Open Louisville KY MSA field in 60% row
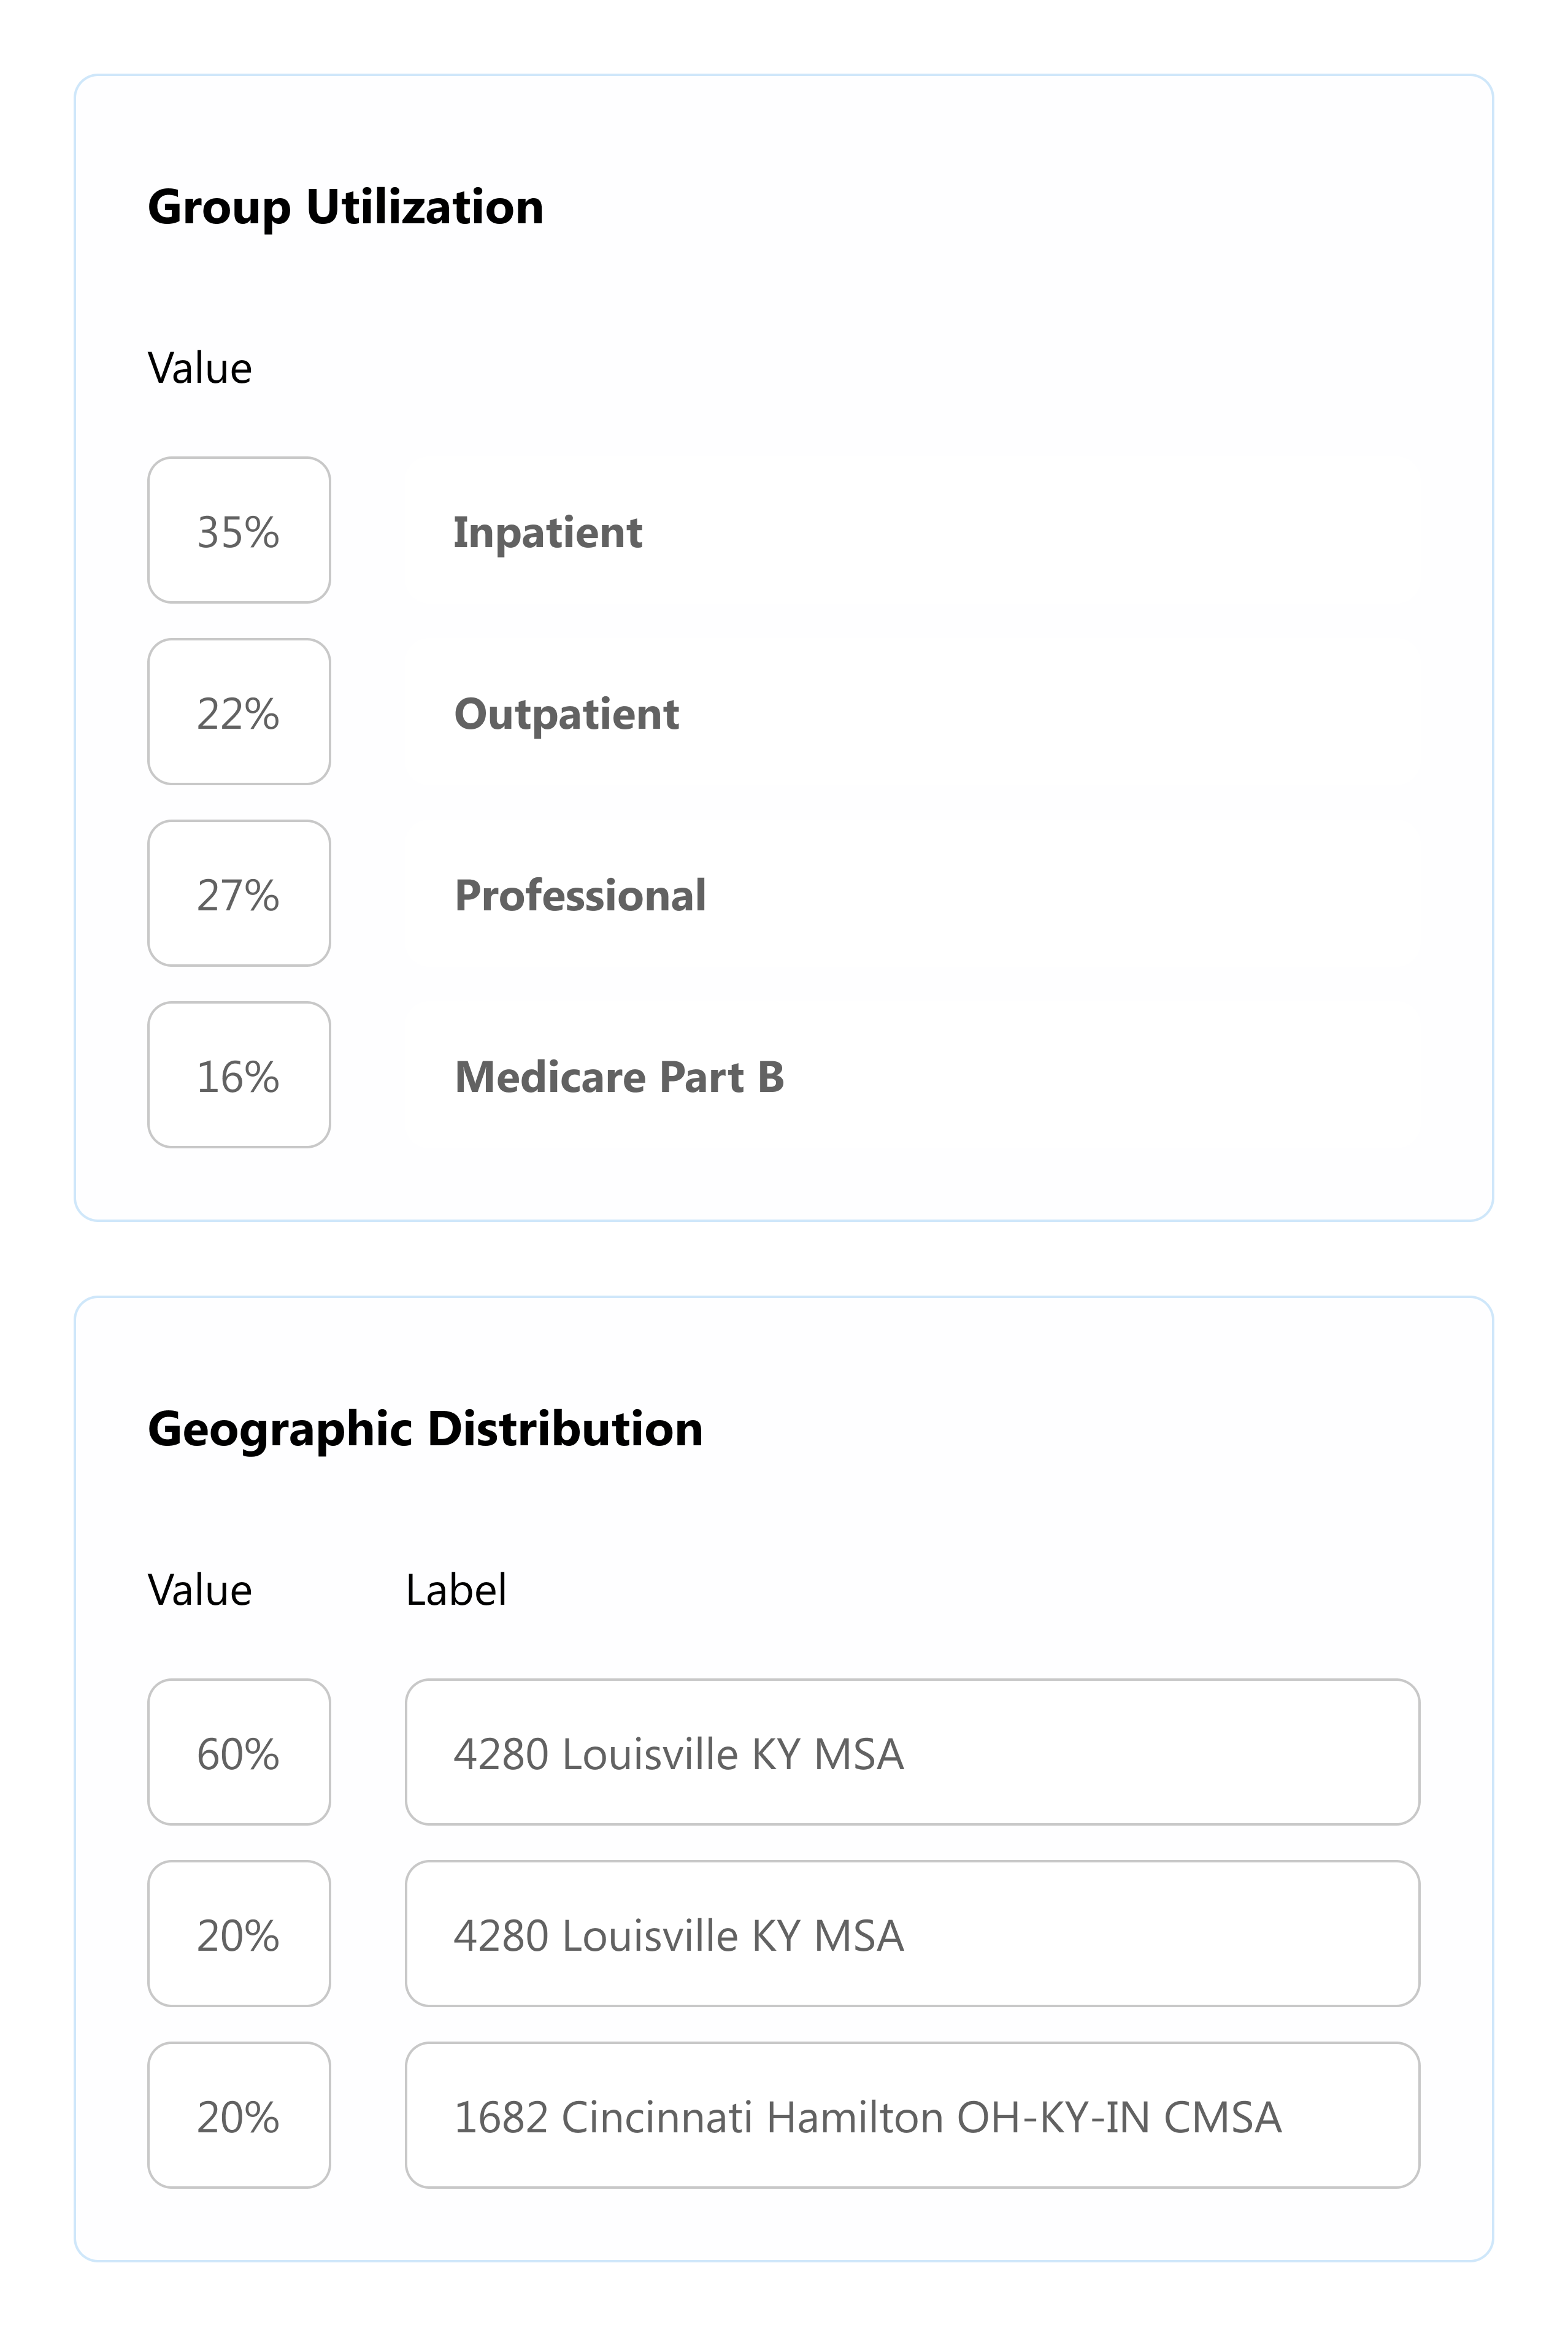 (911, 1753)
